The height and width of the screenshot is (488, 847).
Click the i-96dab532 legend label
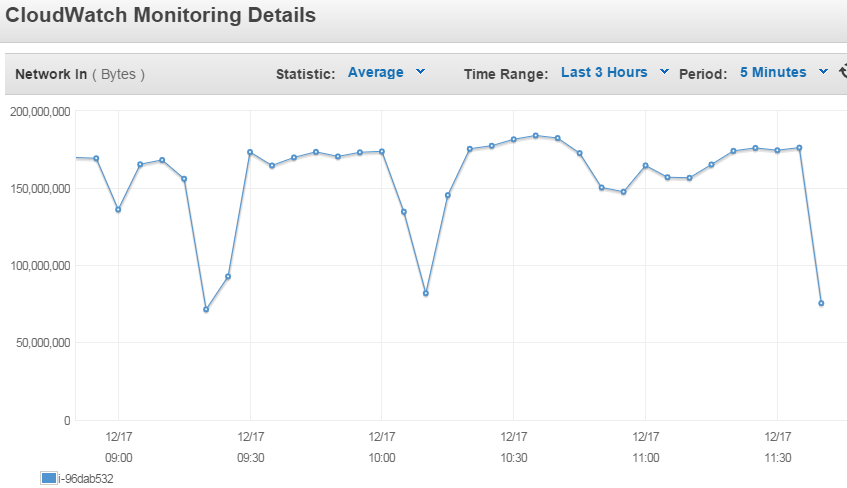coord(86,479)
